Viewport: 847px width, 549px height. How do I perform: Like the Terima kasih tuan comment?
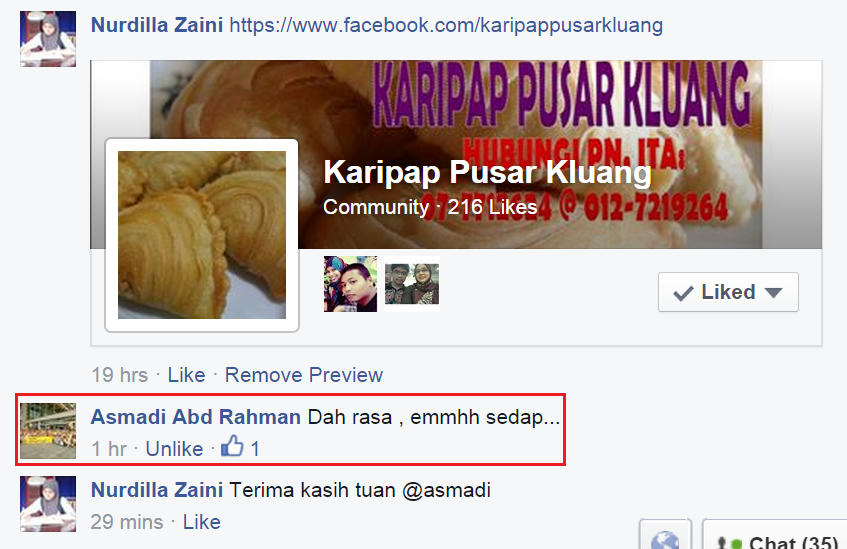click(201, 522)
